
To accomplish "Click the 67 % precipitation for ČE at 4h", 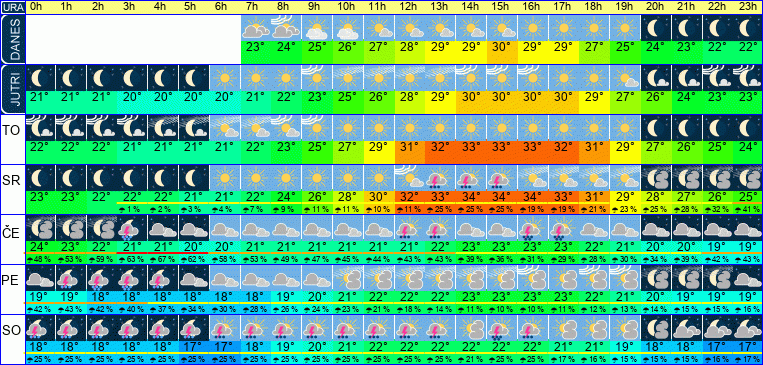I will coord(163,259).
